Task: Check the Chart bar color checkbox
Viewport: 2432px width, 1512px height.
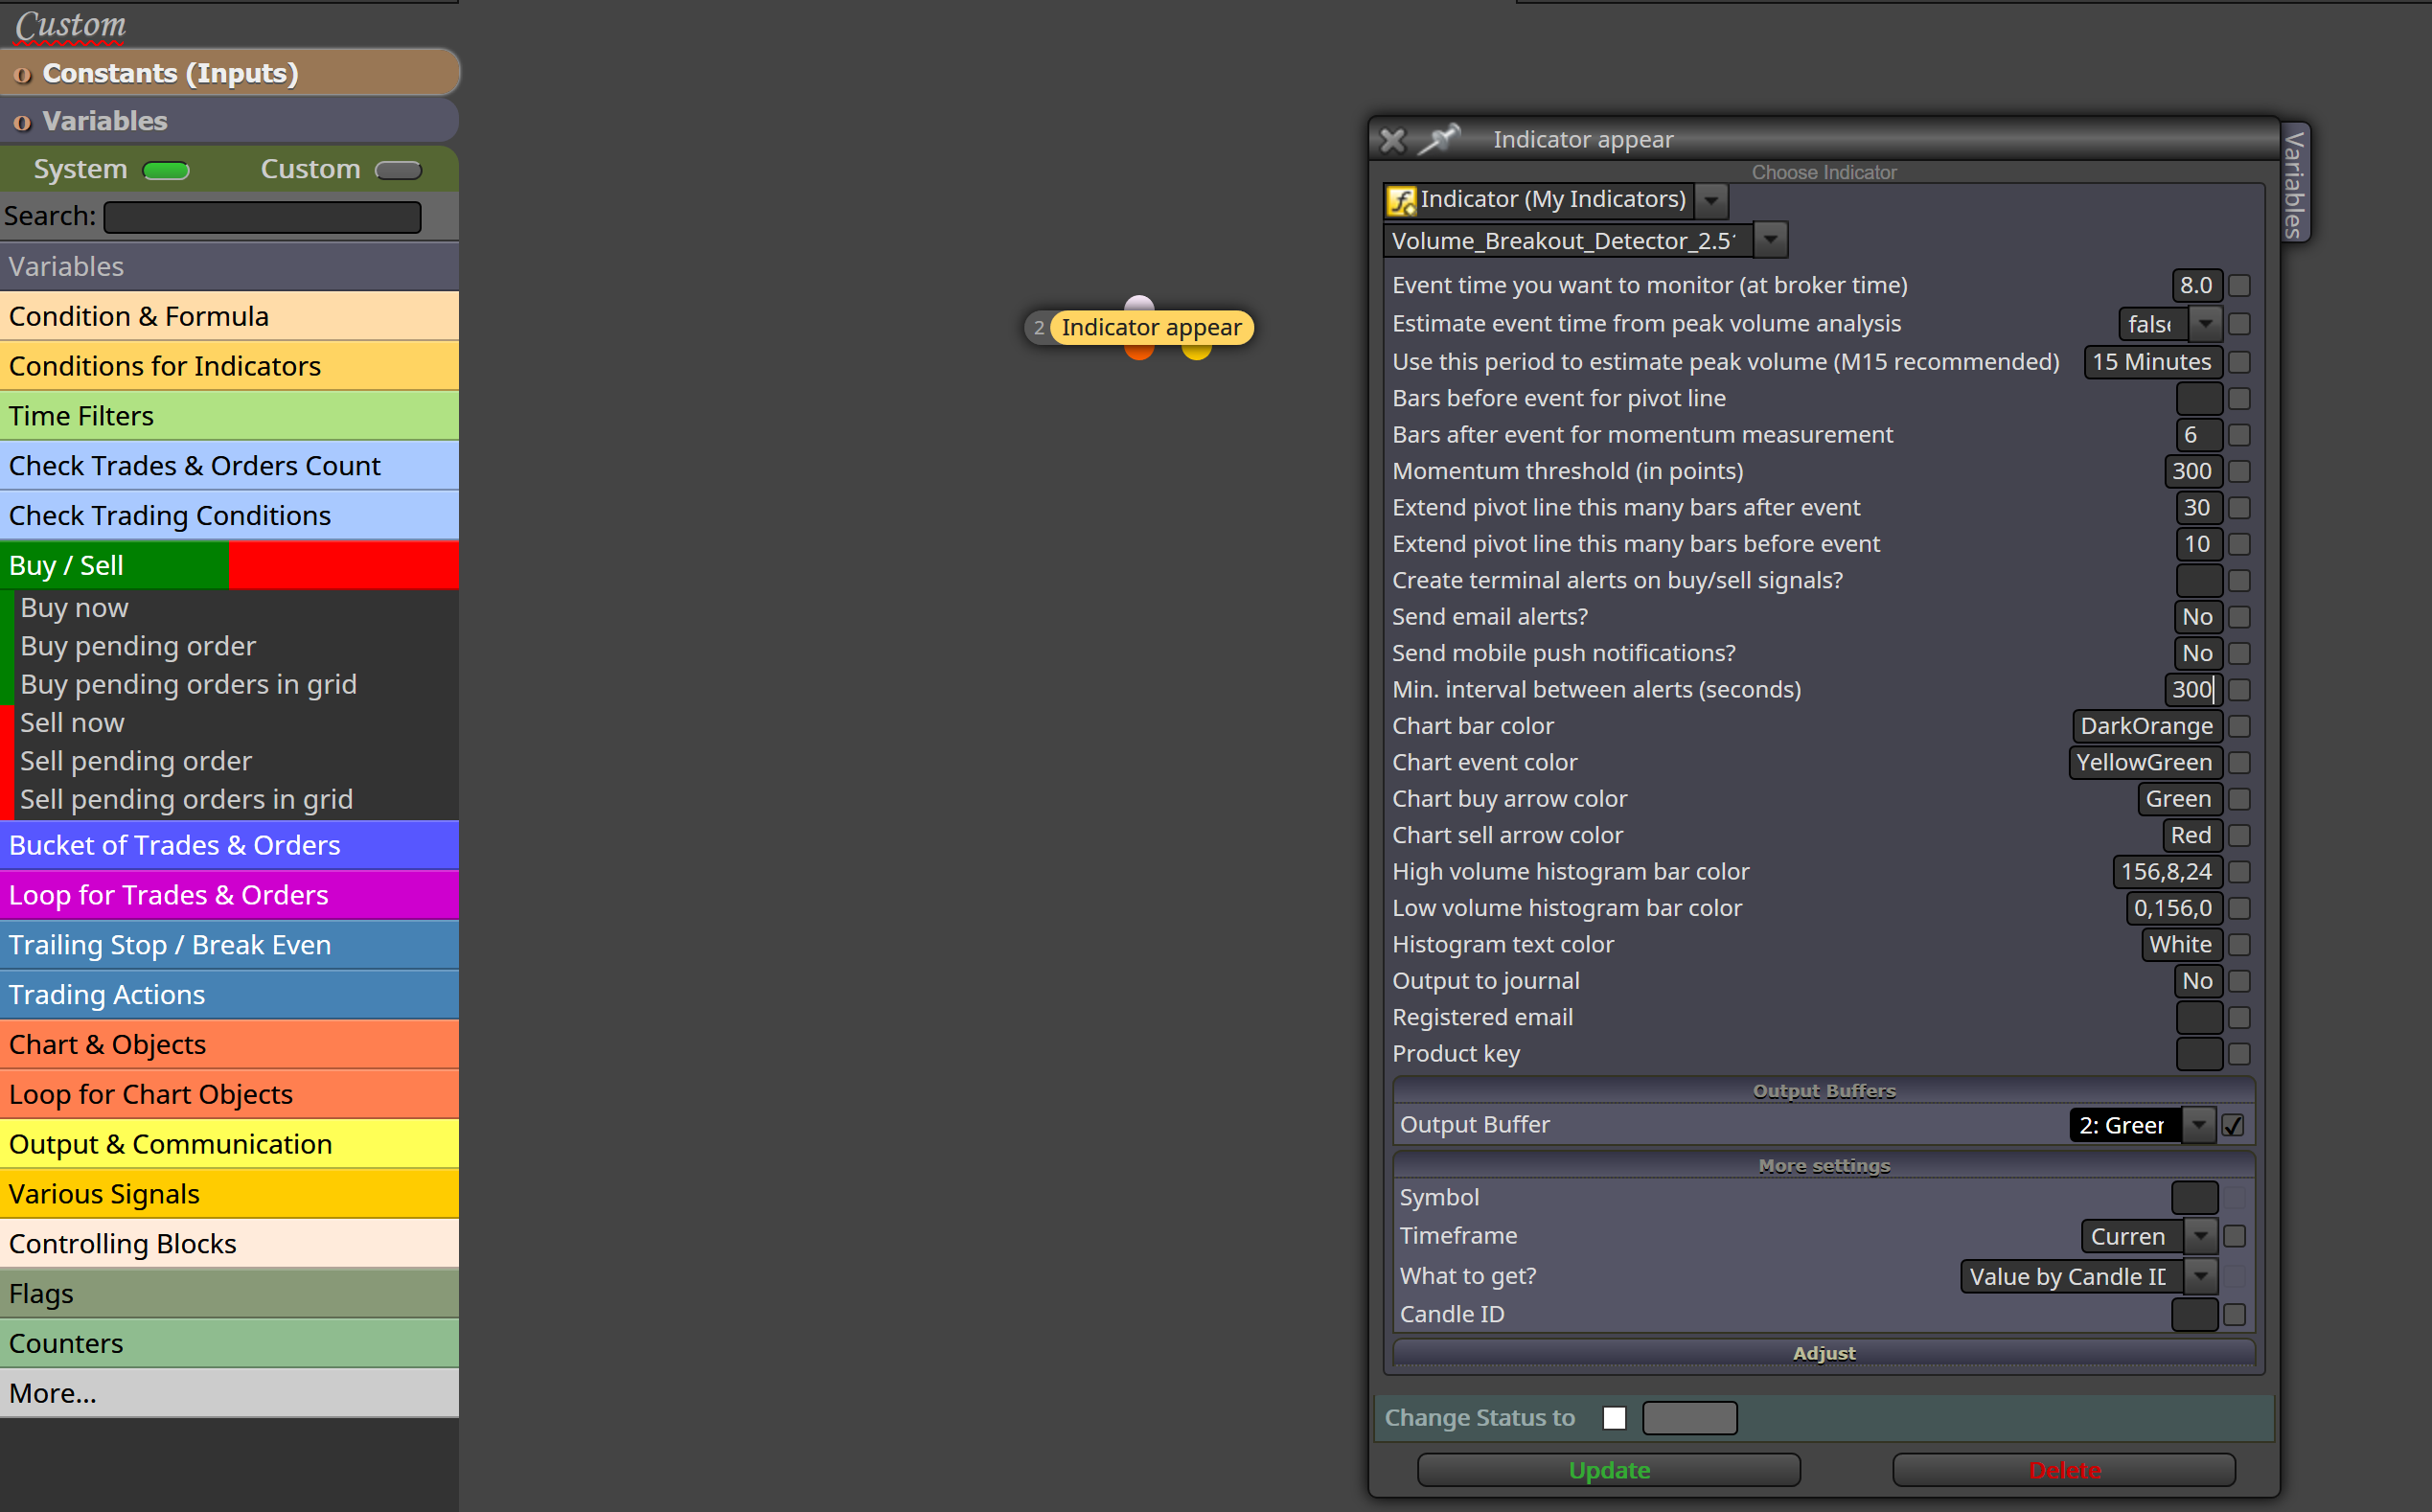Action: tap(2240, 726)
